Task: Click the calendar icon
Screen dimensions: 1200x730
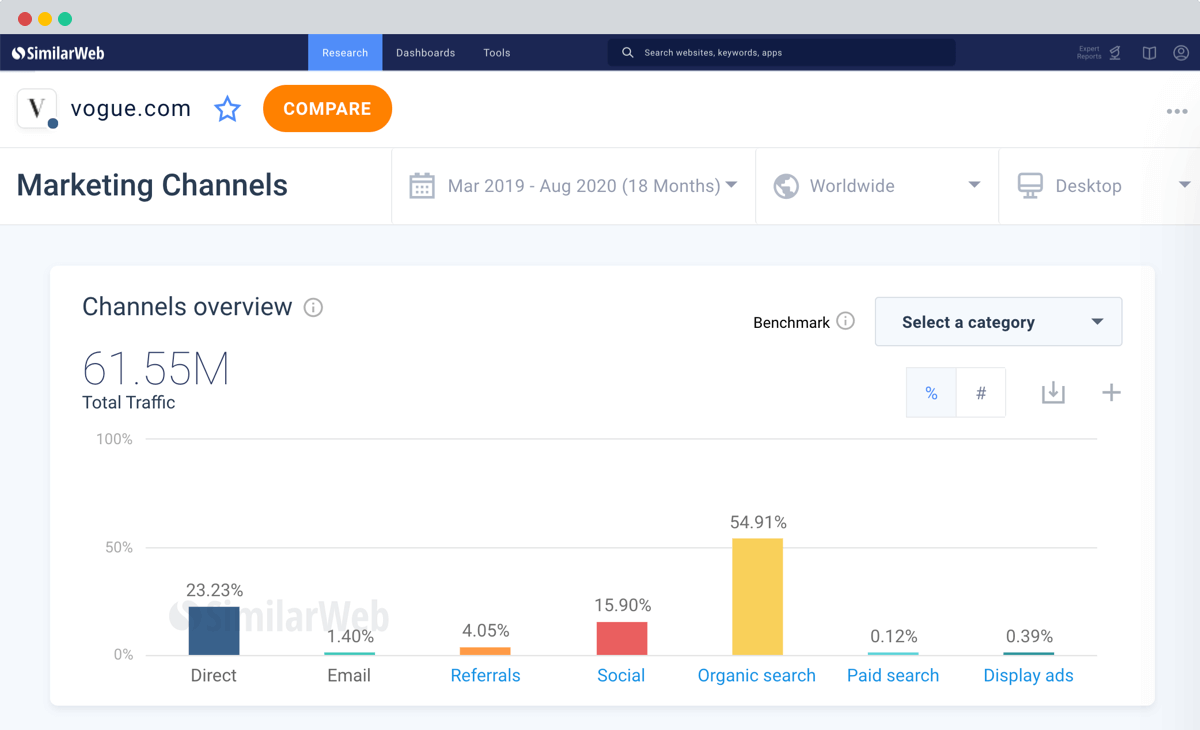Action: click(x=422, y=186)
